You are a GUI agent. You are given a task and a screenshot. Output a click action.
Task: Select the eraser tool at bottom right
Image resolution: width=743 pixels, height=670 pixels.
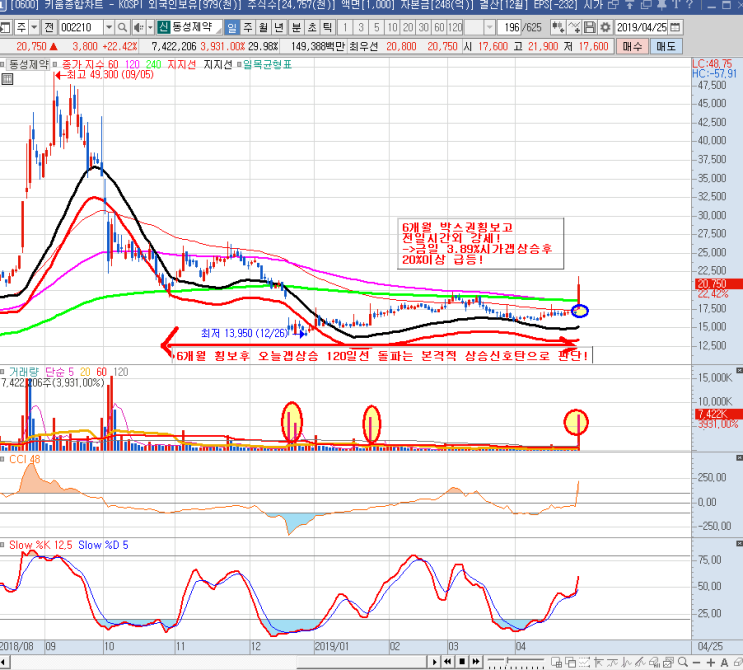(x=738, y=662)
